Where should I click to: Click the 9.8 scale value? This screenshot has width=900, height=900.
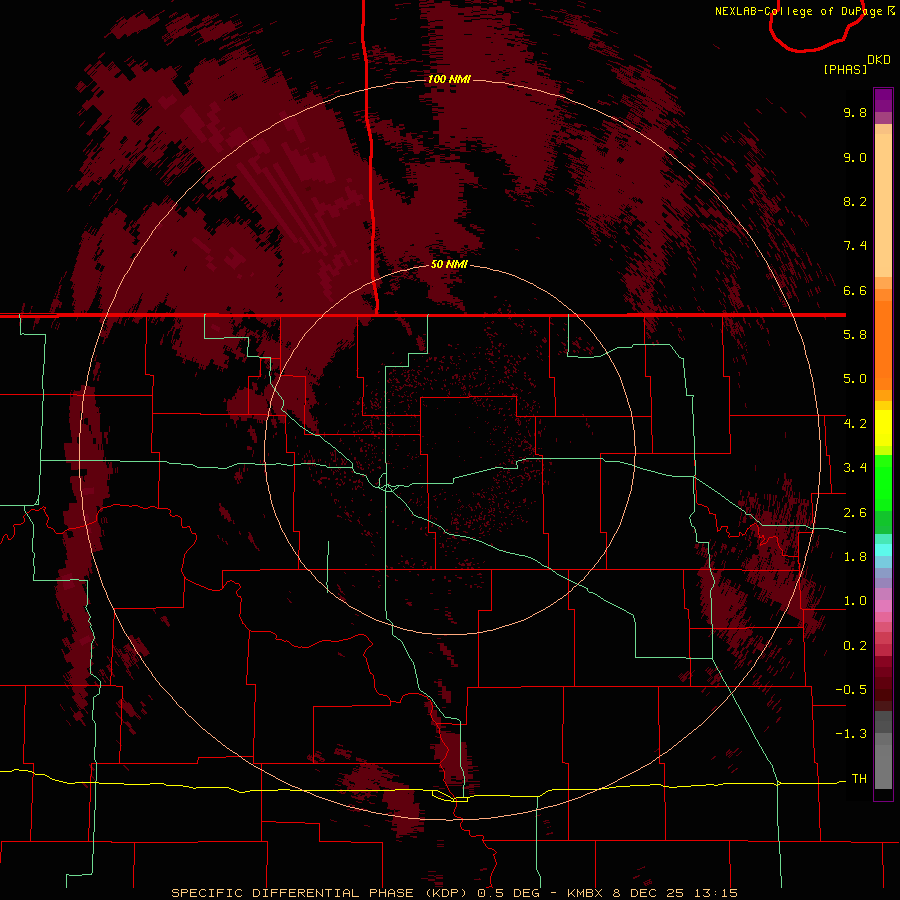click(855, 112)
